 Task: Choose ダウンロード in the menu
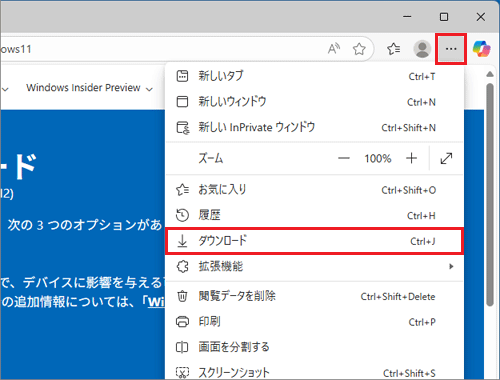pyautogui.click(x=314, y=241)
